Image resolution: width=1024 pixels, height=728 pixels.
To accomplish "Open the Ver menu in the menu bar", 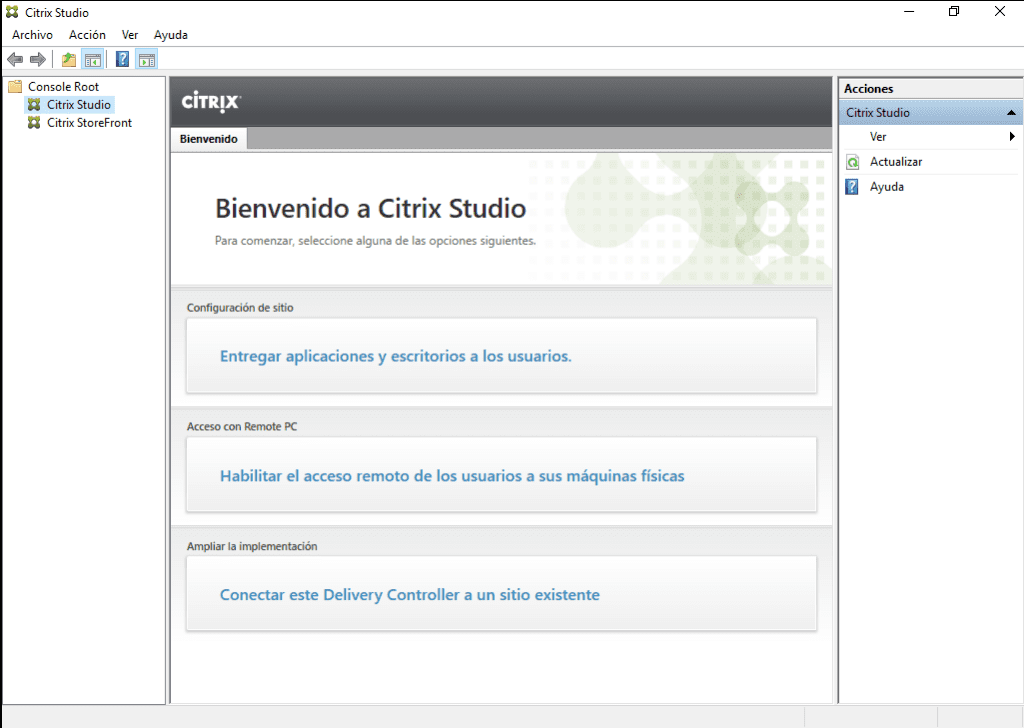I will [130, 34].
